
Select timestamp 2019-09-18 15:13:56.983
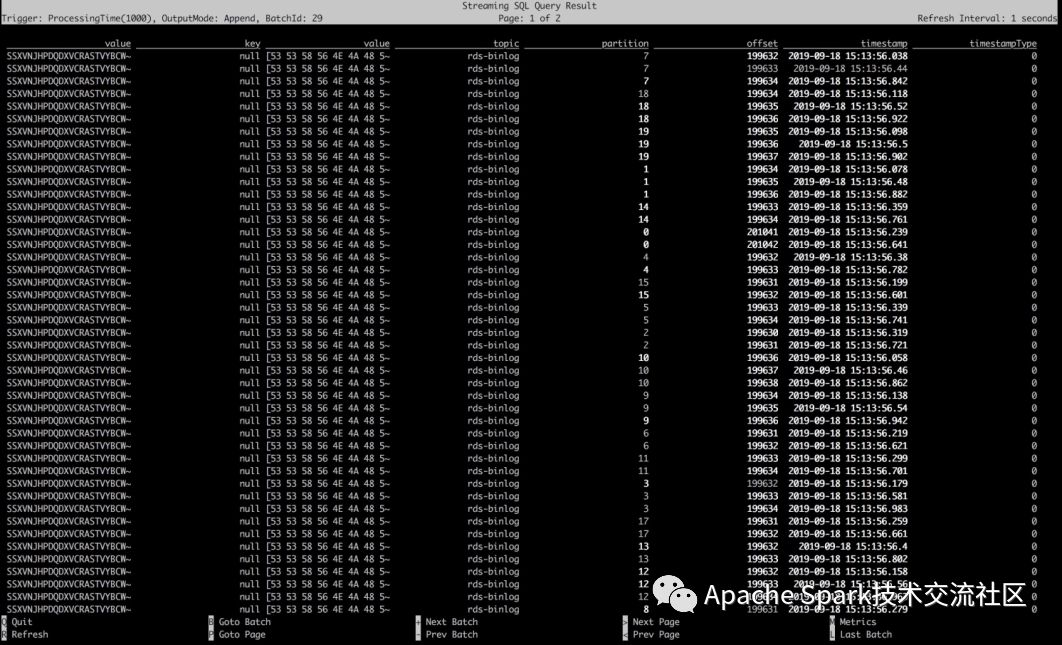848,509
